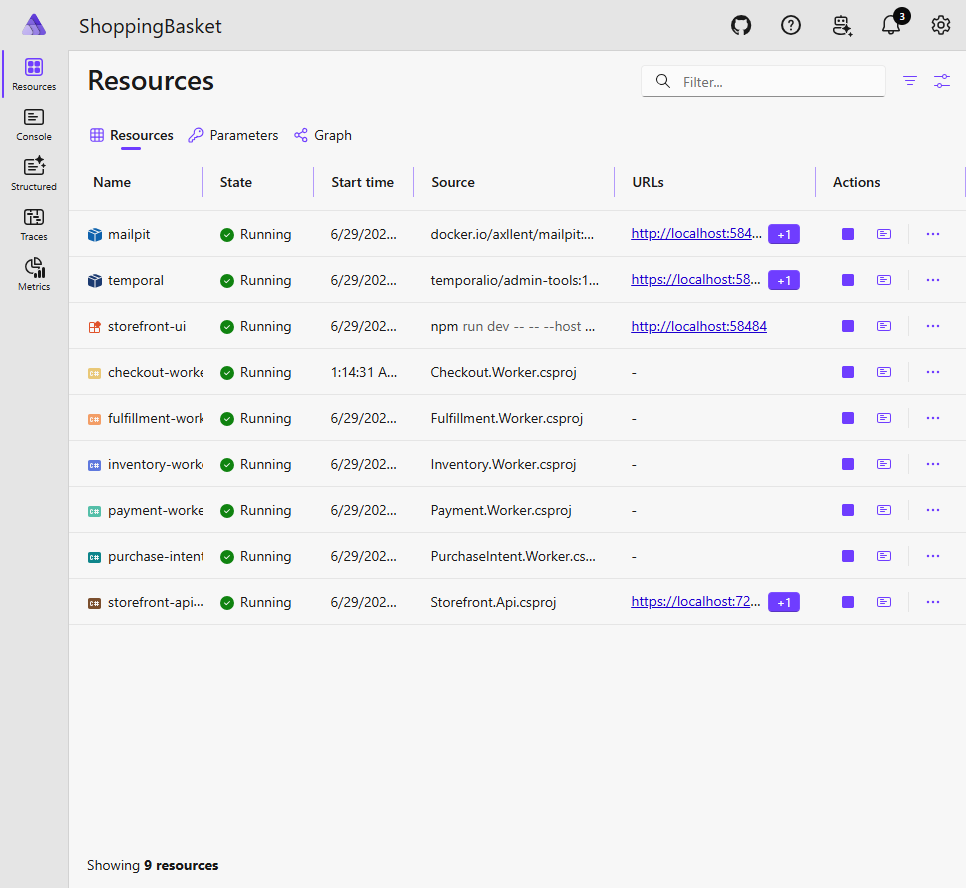View console logs for storefront-api

[883, 602]
